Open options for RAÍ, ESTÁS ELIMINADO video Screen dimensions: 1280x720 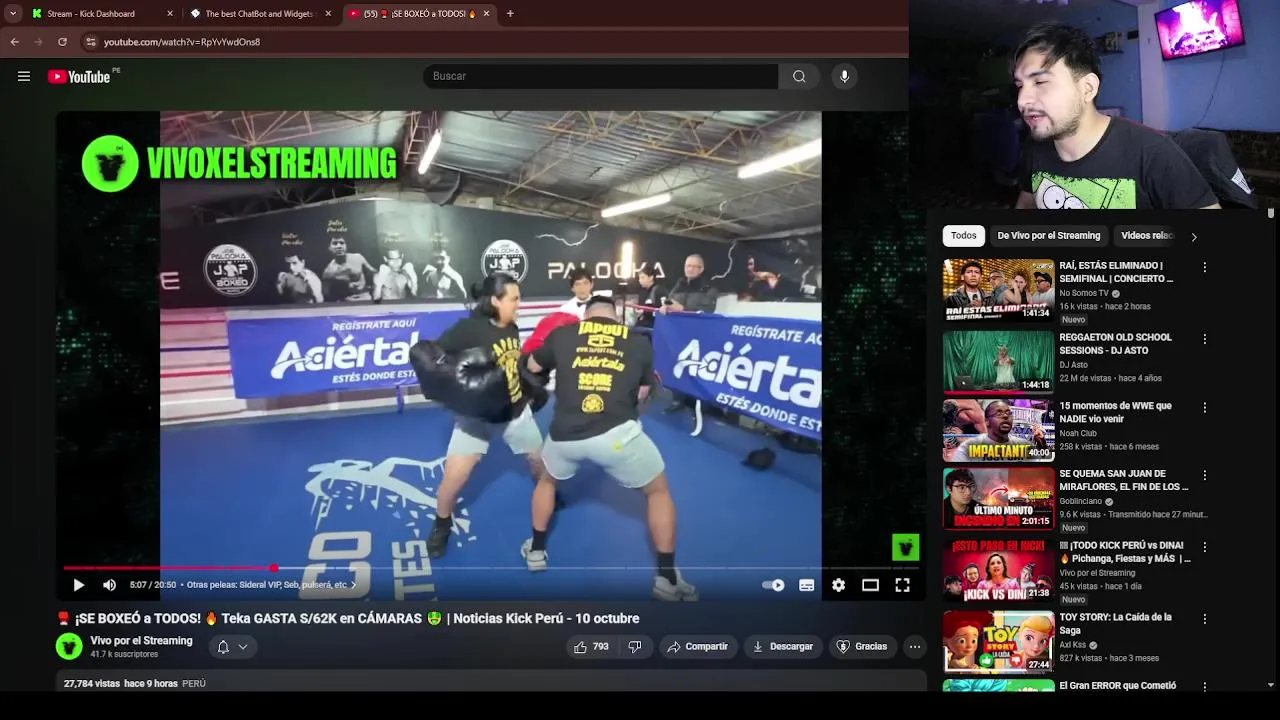[1205, 267]
